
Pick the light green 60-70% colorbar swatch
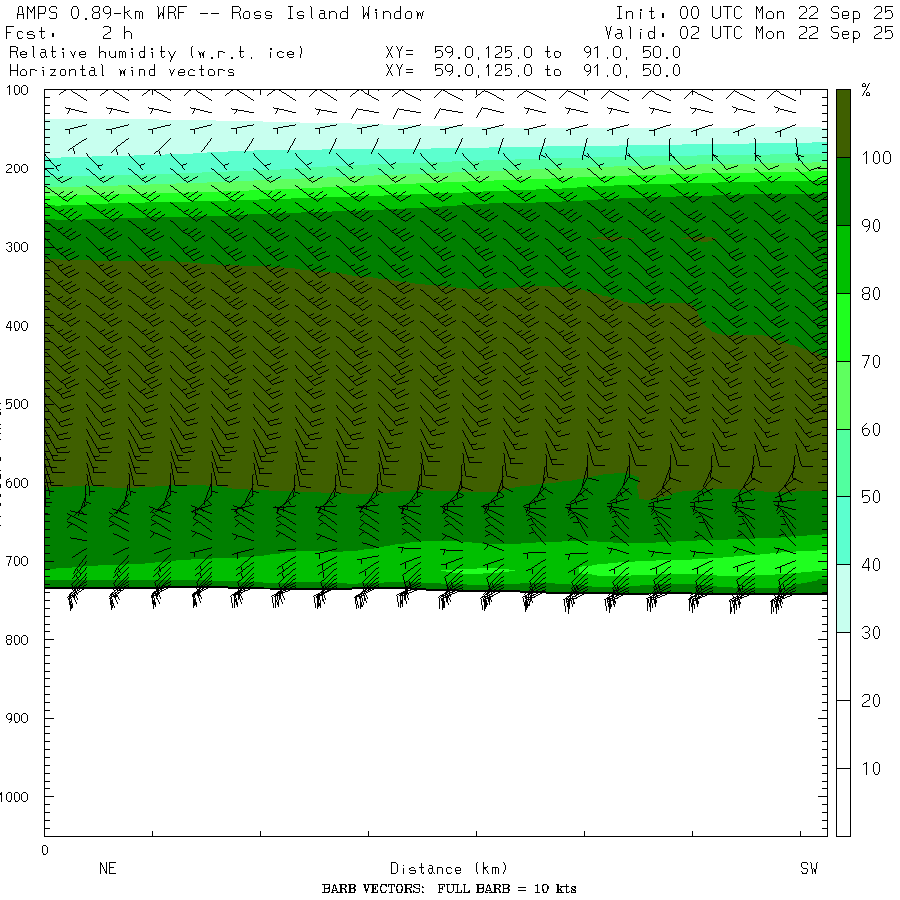843,395
